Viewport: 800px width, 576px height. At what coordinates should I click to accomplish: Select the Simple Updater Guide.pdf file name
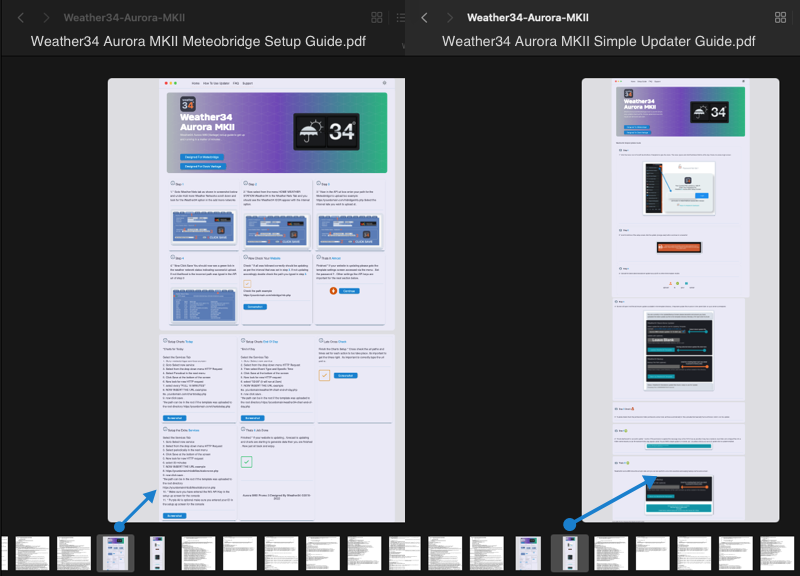click(598, 41)
